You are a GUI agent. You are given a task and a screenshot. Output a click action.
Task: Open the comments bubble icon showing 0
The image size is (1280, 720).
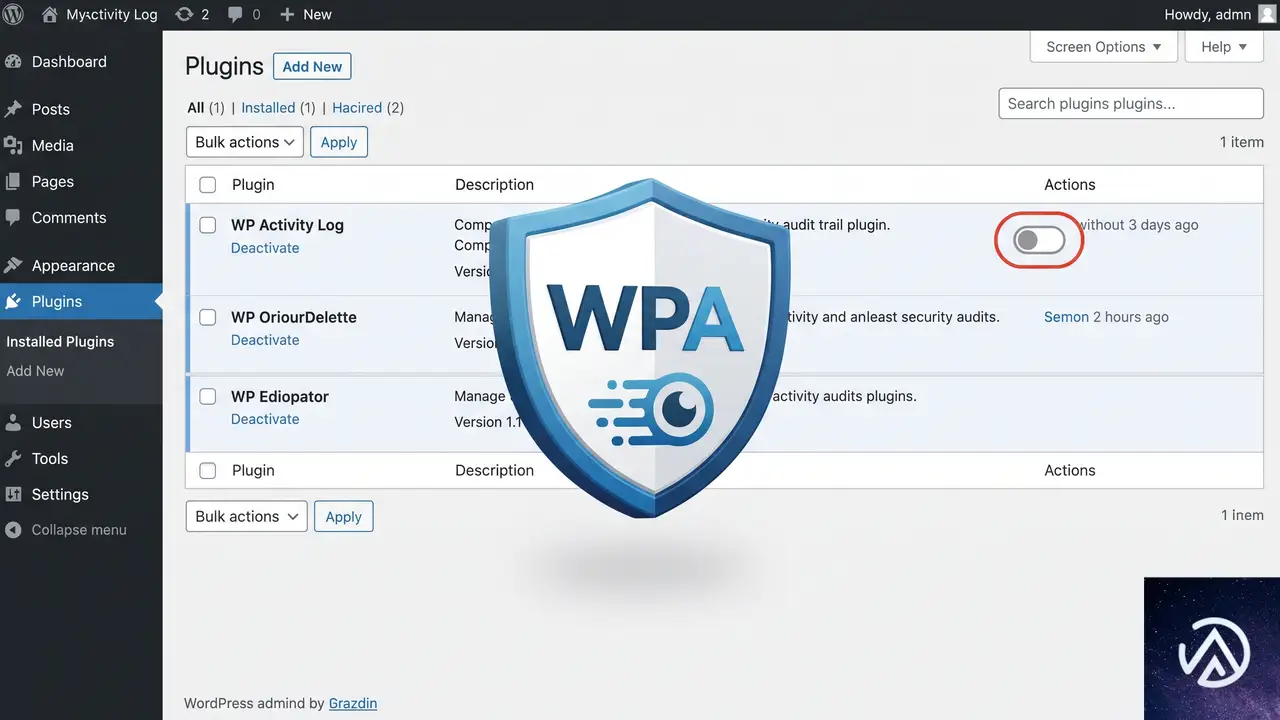point(235,15)
